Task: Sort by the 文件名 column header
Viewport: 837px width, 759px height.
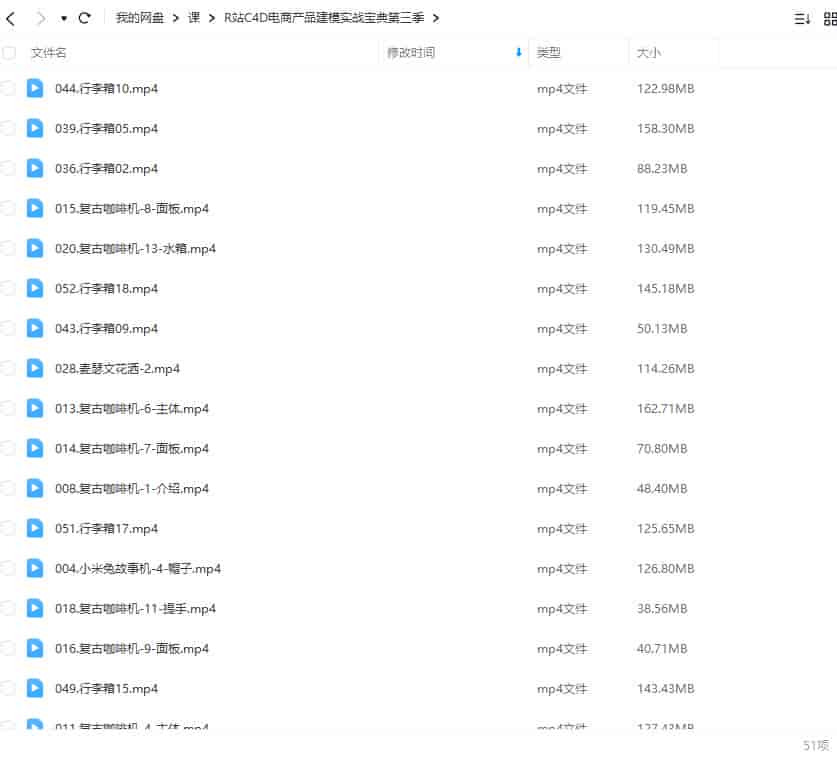Action: point(50,52)
